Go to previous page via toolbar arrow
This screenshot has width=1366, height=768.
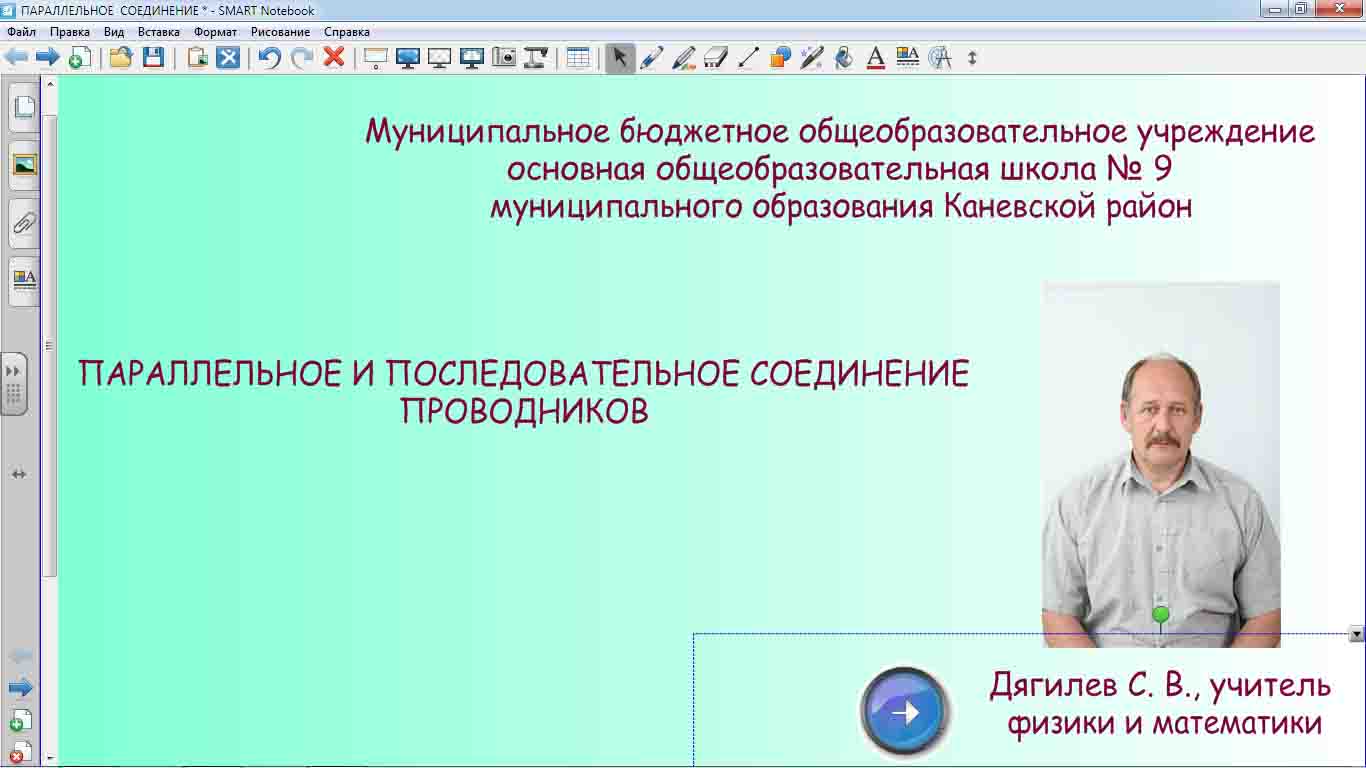point(15,57)
